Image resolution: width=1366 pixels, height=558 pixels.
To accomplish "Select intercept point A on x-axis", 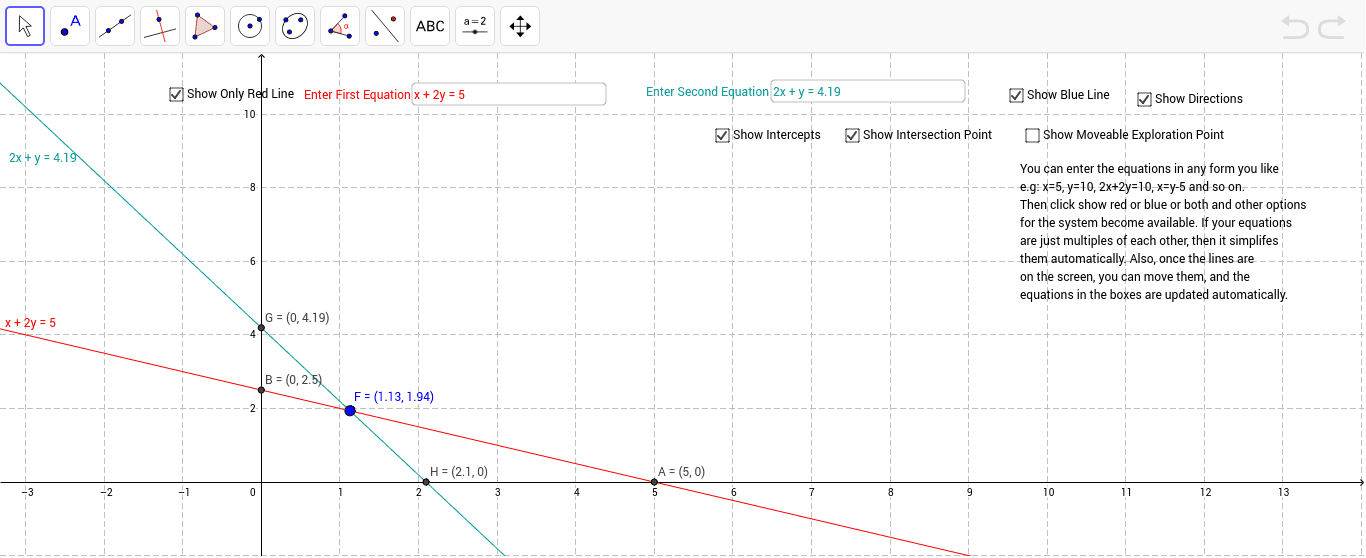I will (x=654, y=482).
